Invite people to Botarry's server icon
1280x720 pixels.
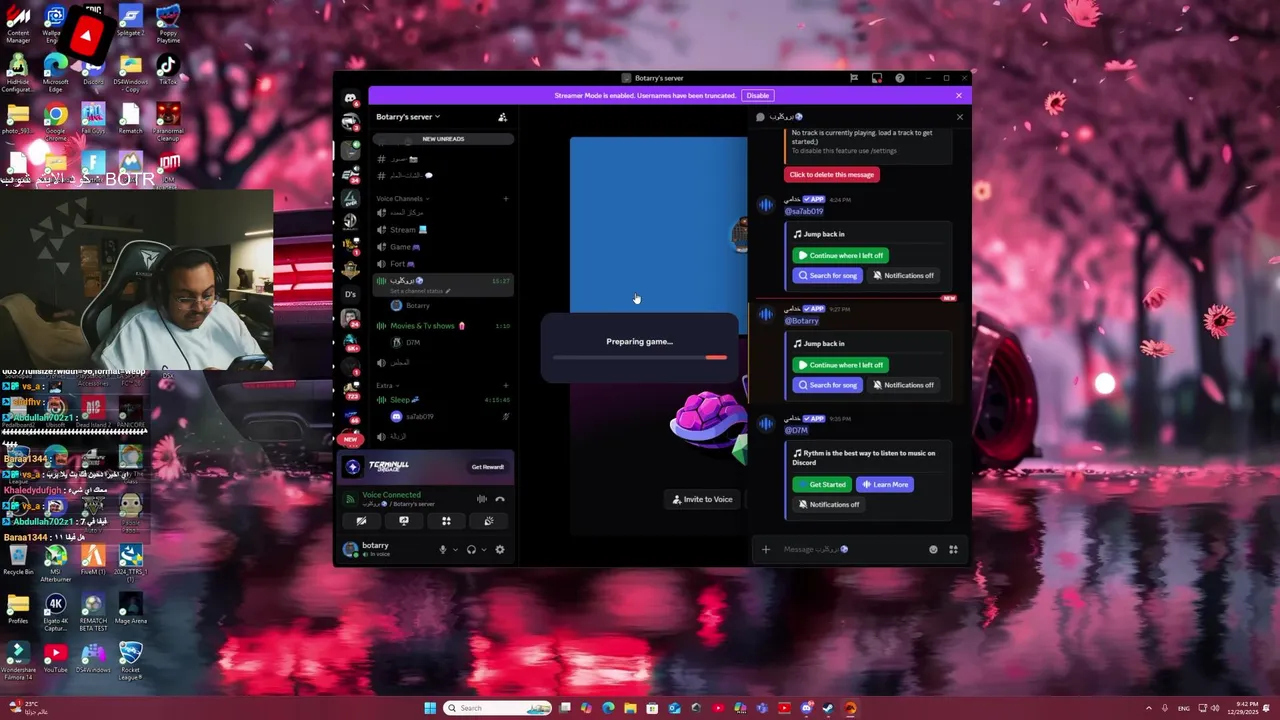pyautogui.click(x=502, y=117)
